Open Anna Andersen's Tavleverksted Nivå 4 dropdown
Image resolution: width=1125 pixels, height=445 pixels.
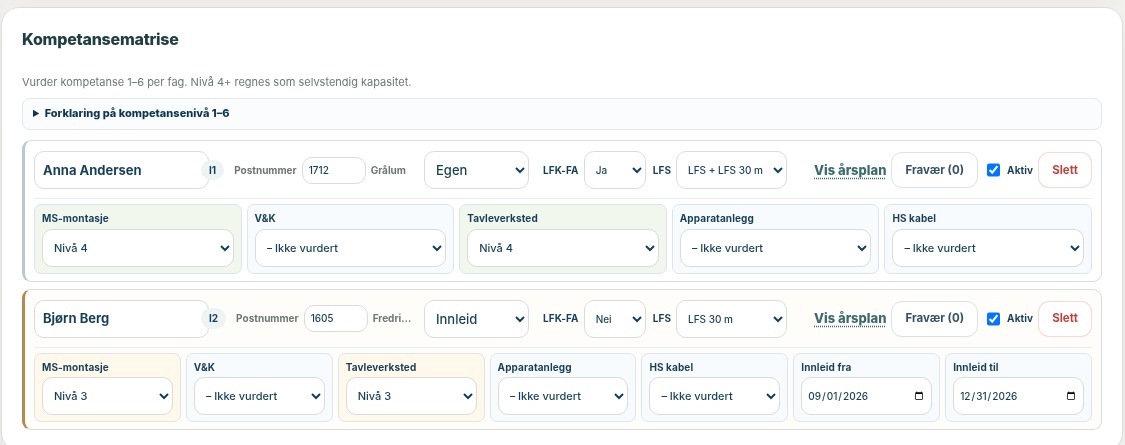pyautogui.click(x=562, y=248)
